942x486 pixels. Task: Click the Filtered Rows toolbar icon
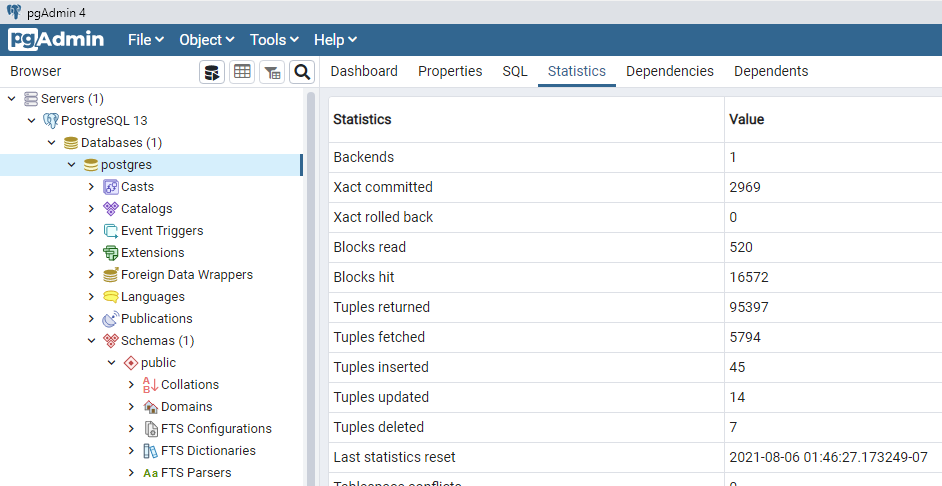(272, 72)
